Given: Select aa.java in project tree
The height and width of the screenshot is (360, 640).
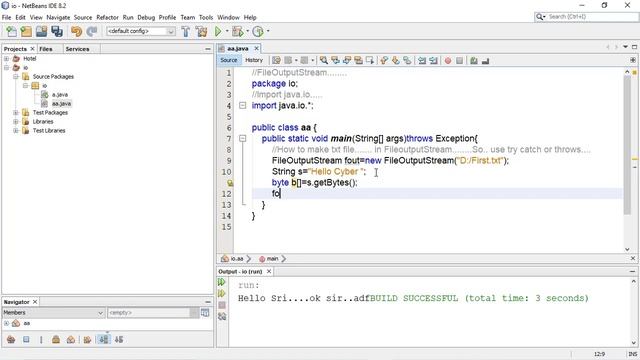Looking at the screenshot, I should tap(61, 104).
